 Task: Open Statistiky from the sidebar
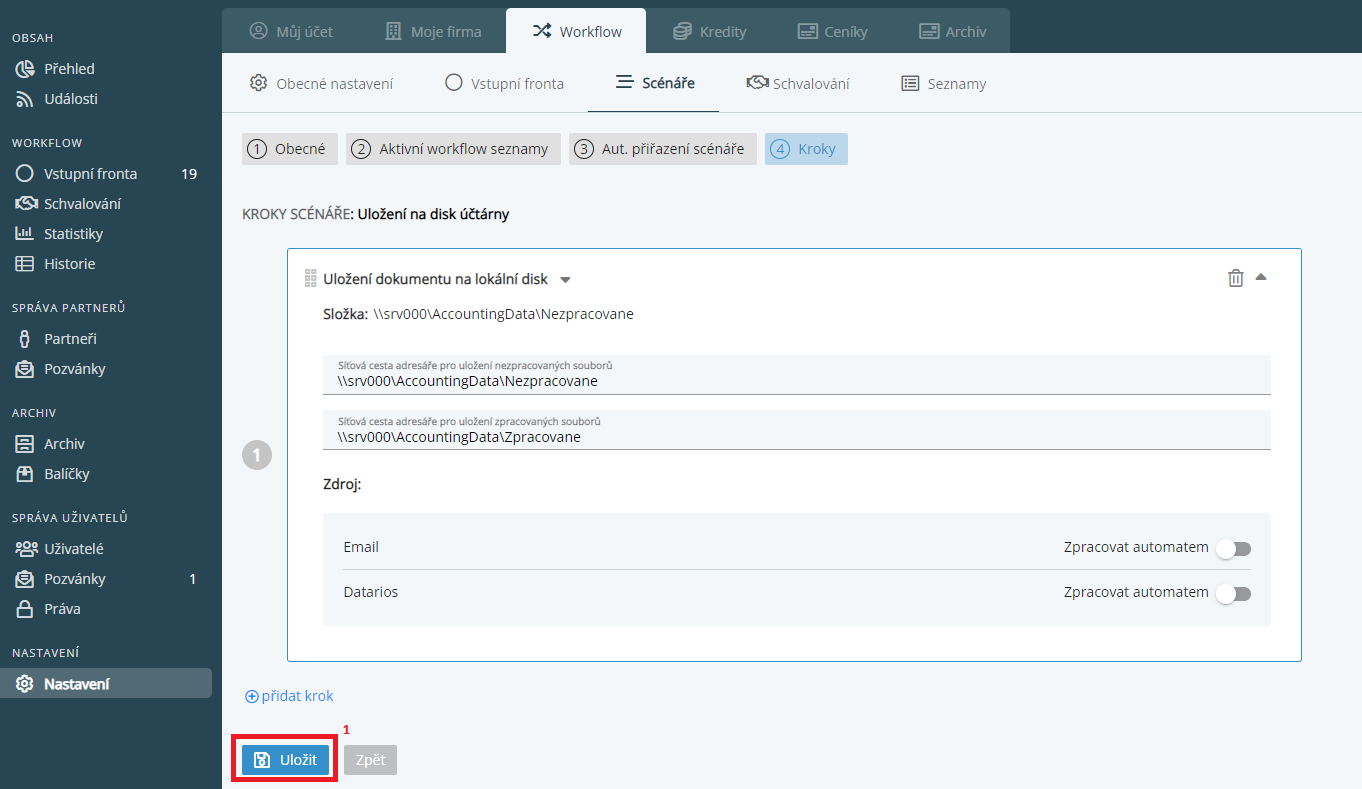pyautogui.click(x=73, y=234)
